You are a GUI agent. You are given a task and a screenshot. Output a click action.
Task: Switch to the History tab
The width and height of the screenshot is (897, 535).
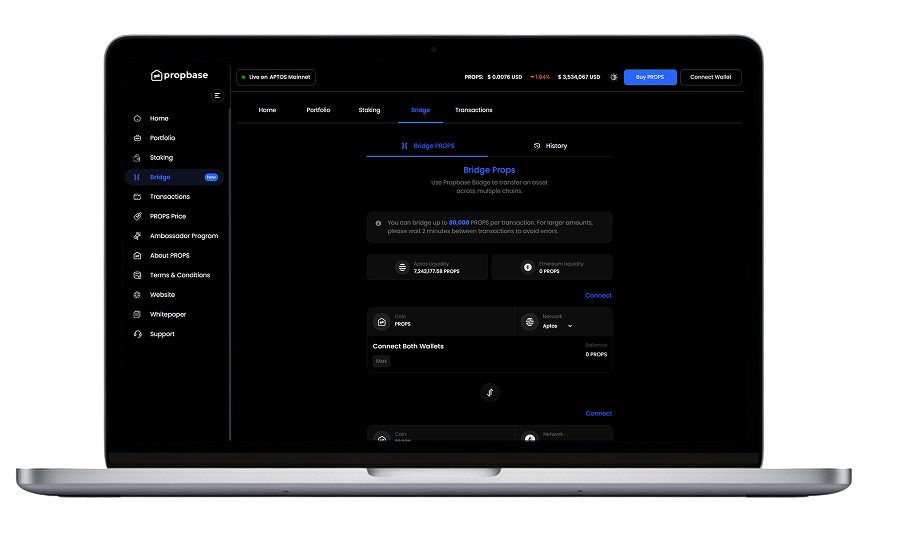coord(550,146)
